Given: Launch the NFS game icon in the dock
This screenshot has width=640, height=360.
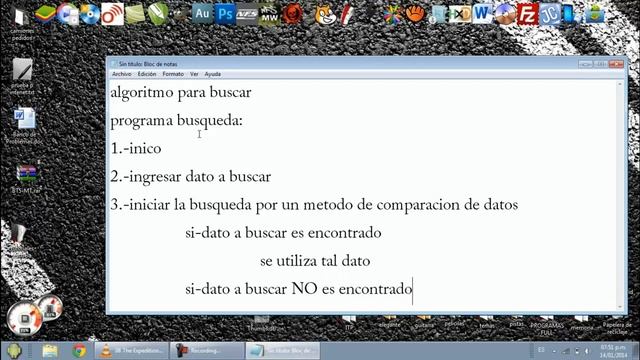Looking at the screenshot, I should 247,15.
